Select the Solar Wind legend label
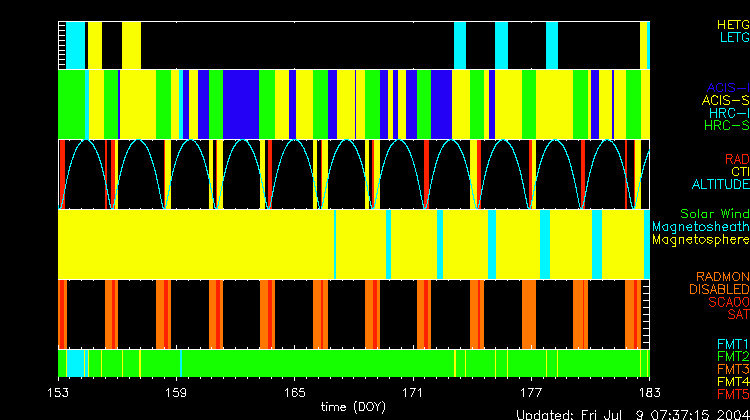 (714, 214)
